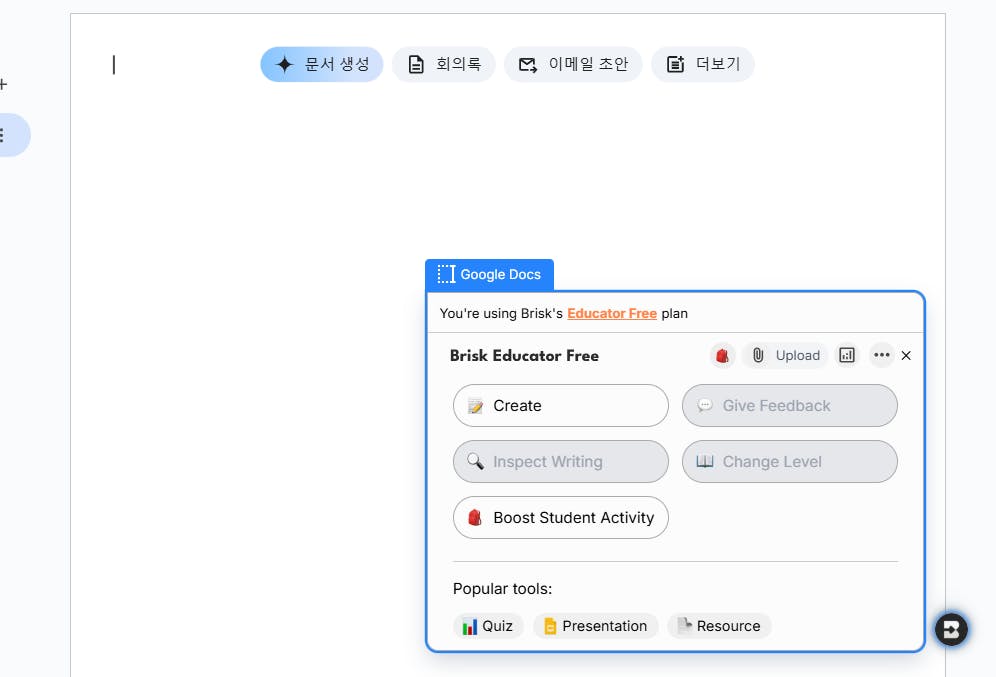
Task: Click the Upload button
Action: (785, 355)
